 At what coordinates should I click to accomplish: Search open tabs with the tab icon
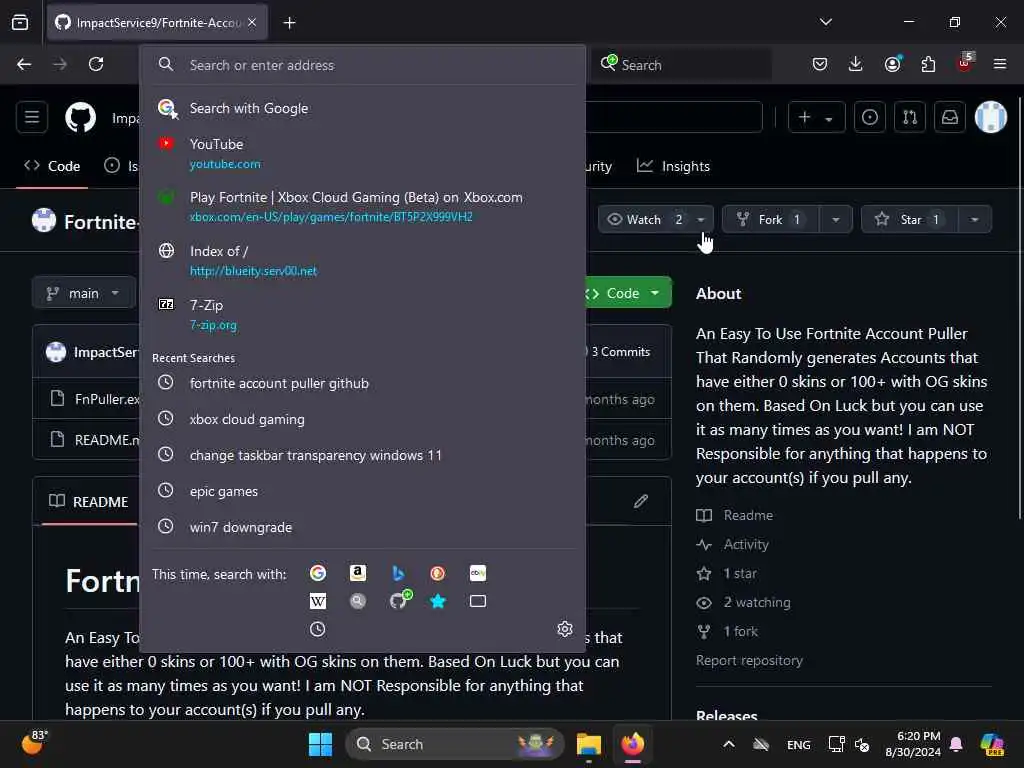(477, 601)
